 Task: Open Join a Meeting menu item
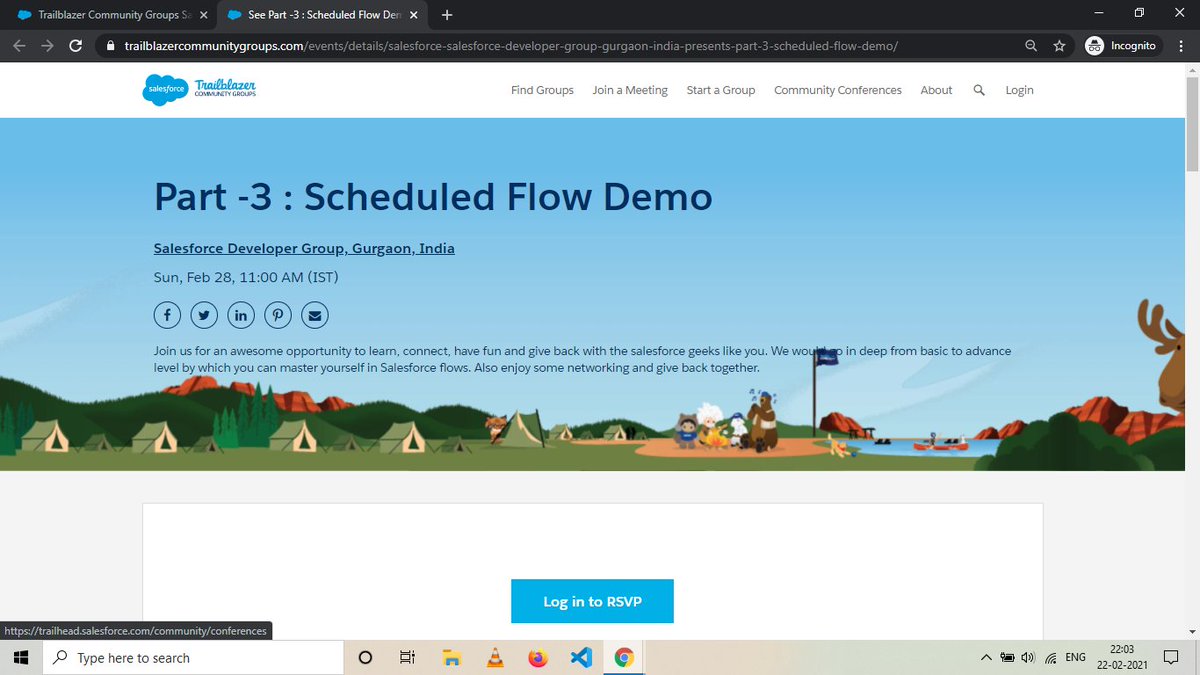[x=630, y=90]
